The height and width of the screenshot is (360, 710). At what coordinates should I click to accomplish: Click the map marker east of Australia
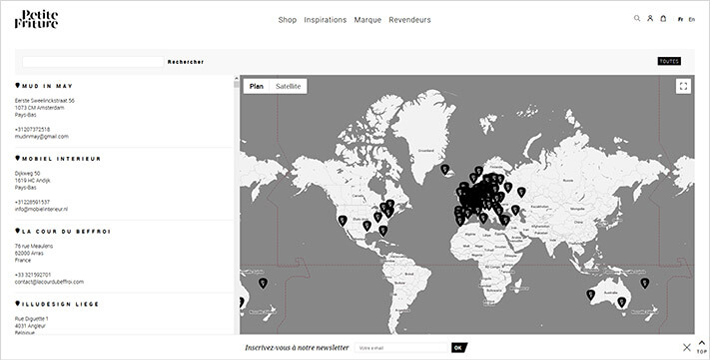pos(645,283)
